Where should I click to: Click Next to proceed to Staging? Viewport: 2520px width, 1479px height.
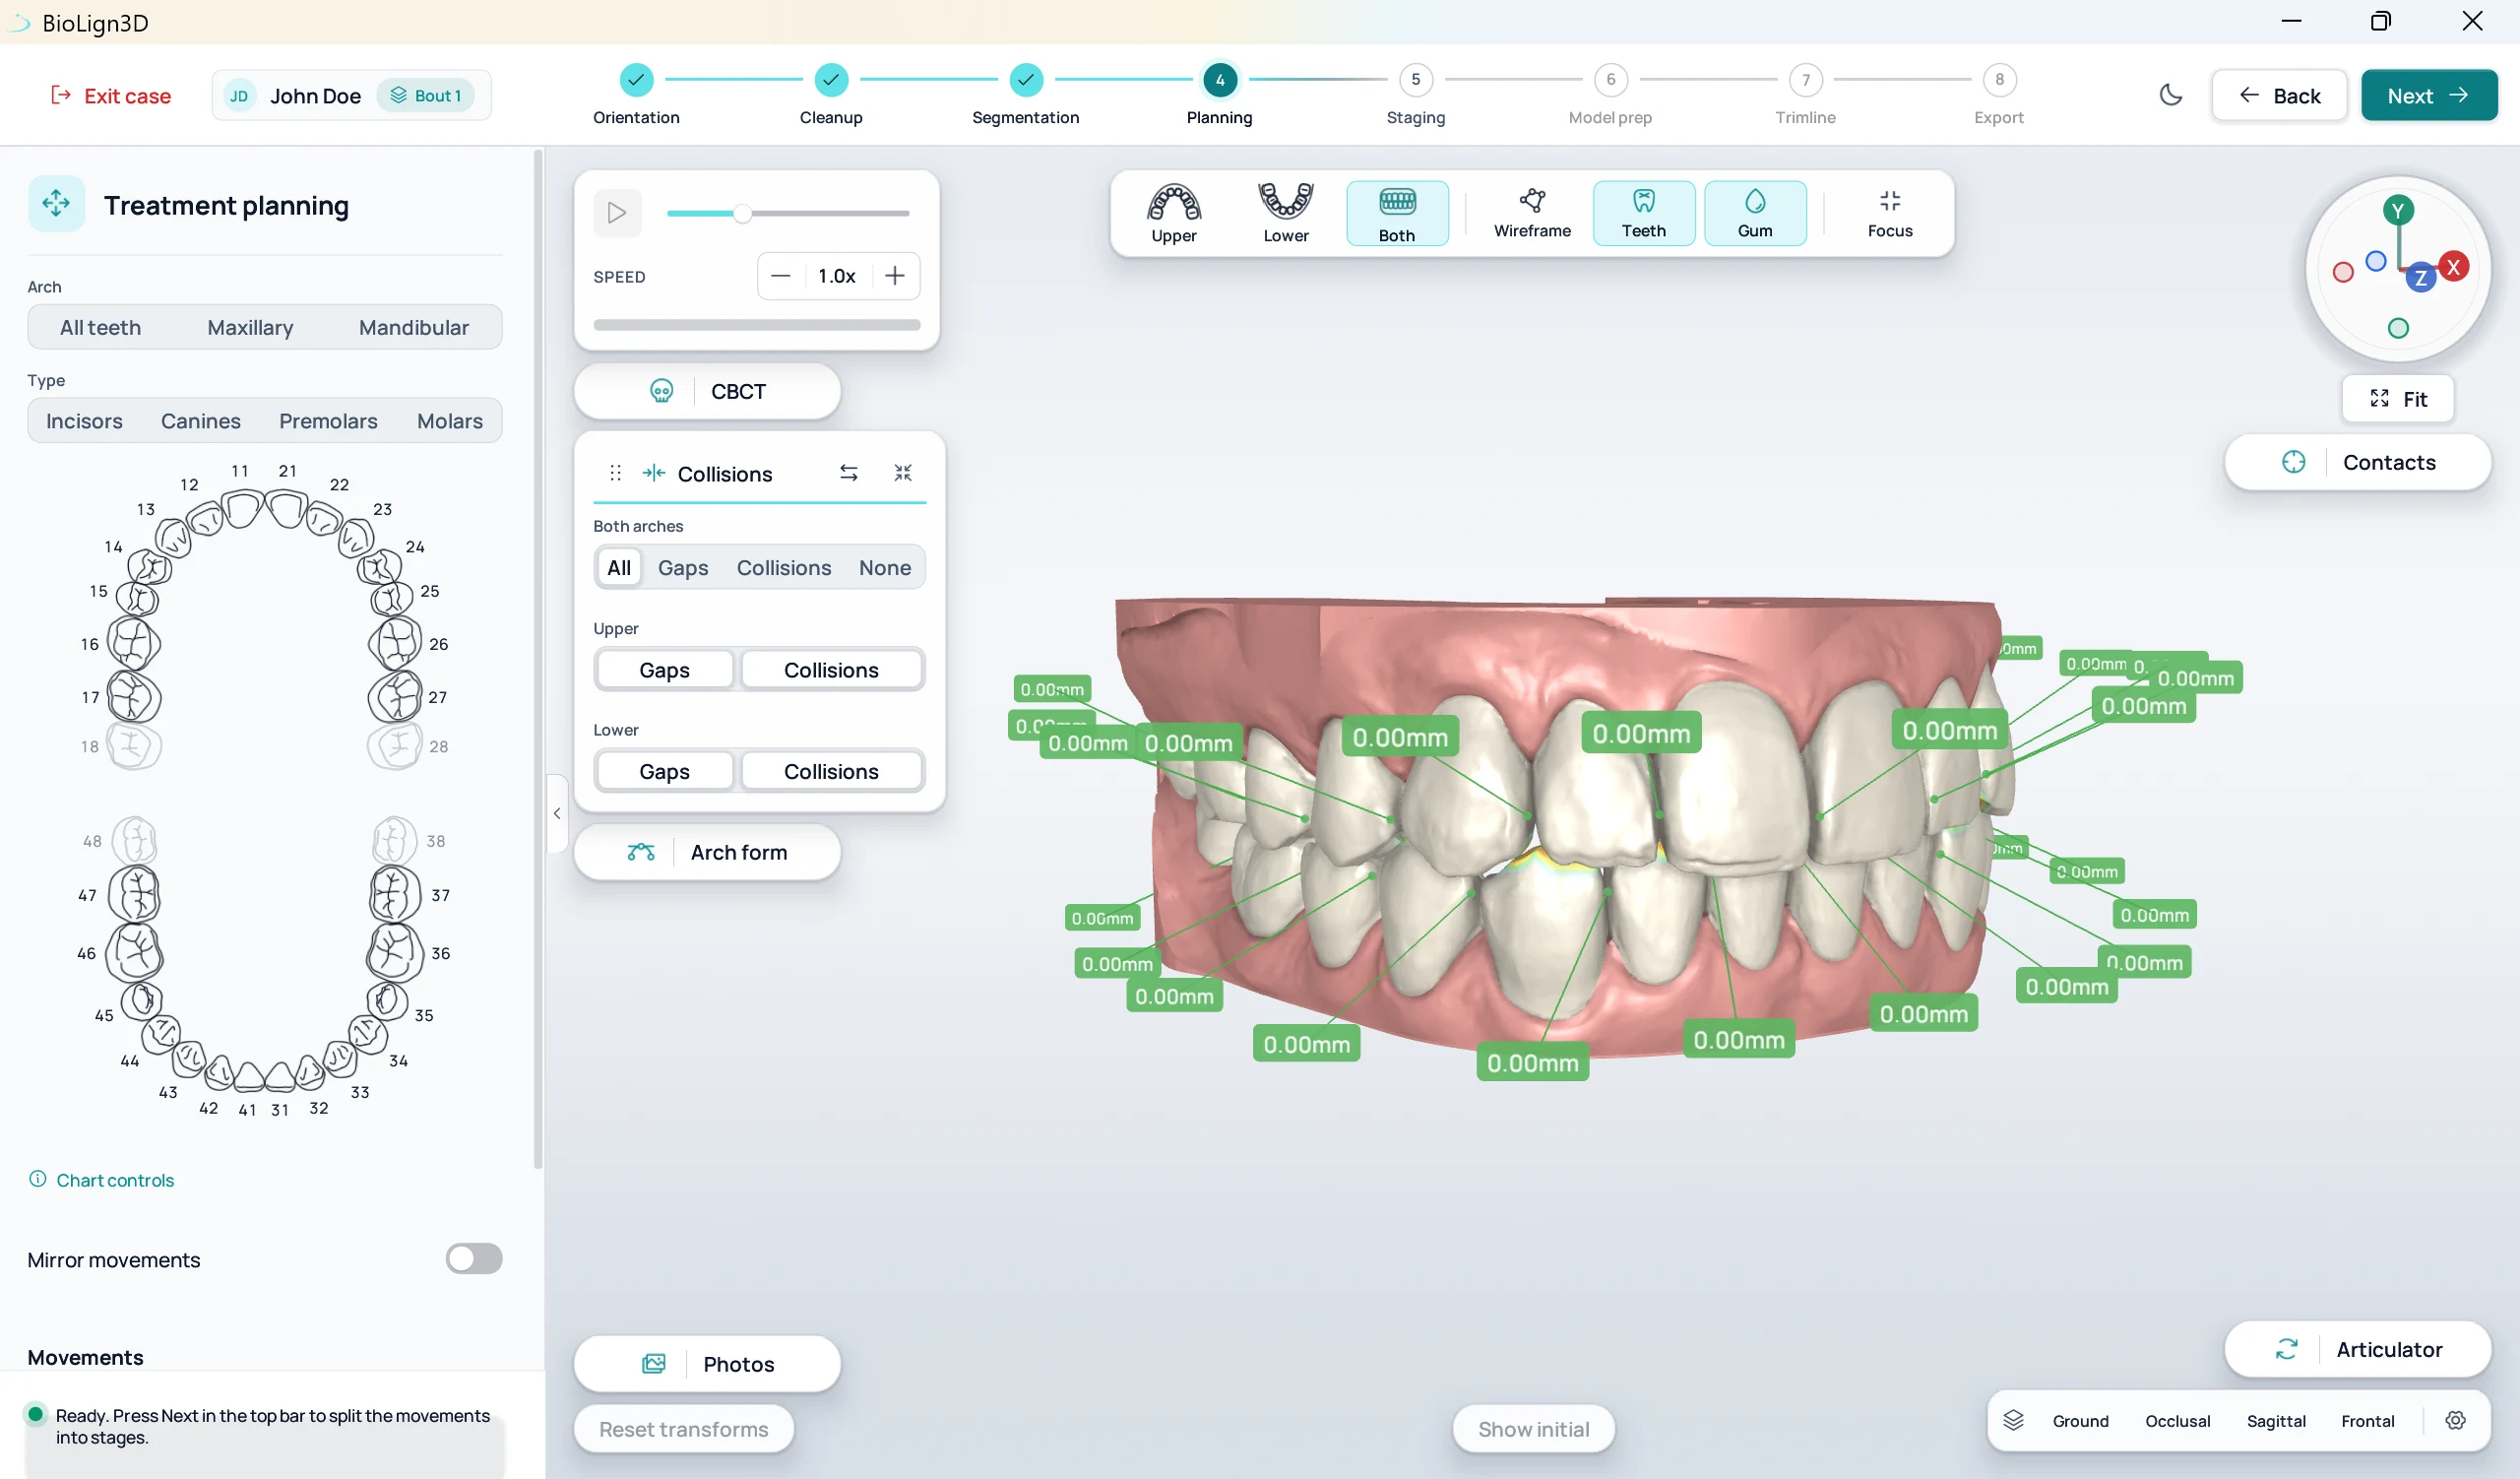click(x=2428, y=95)
